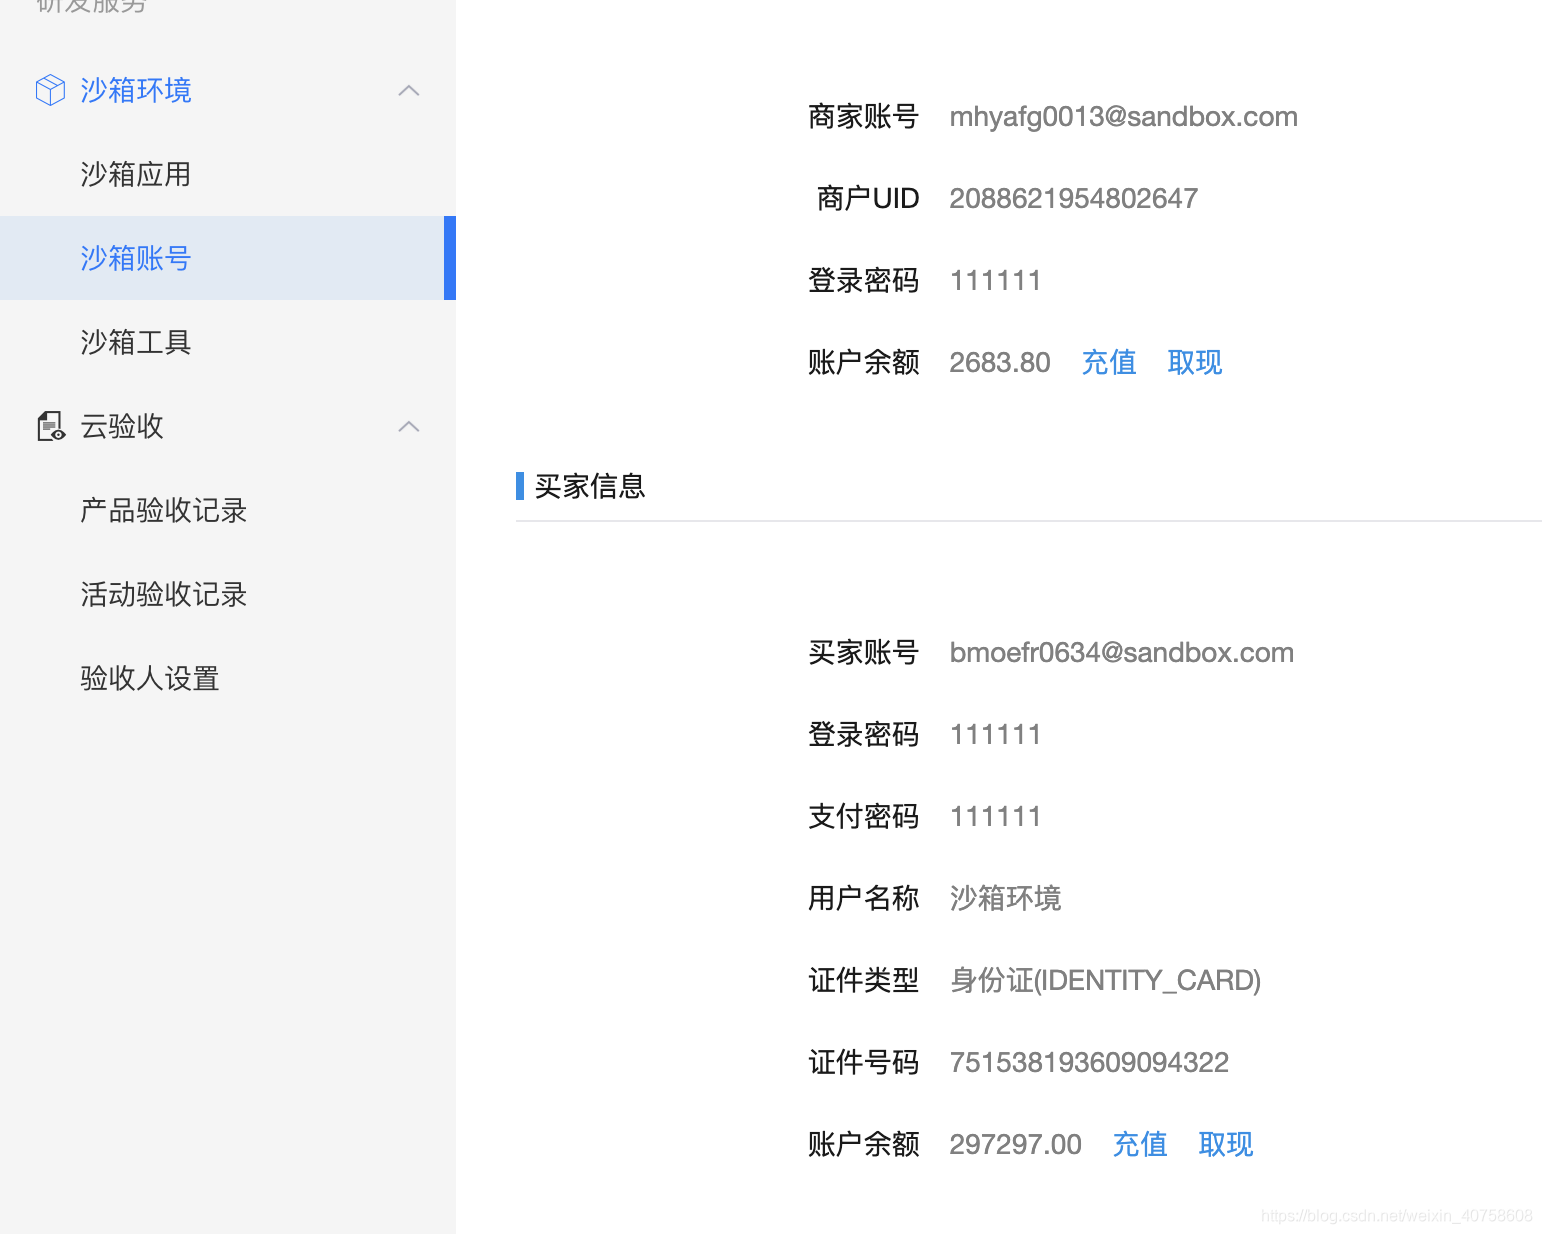Click 取现 for buyer balance 297297.00
Screen dimensions: 1542x1234
(1226, 1144)
